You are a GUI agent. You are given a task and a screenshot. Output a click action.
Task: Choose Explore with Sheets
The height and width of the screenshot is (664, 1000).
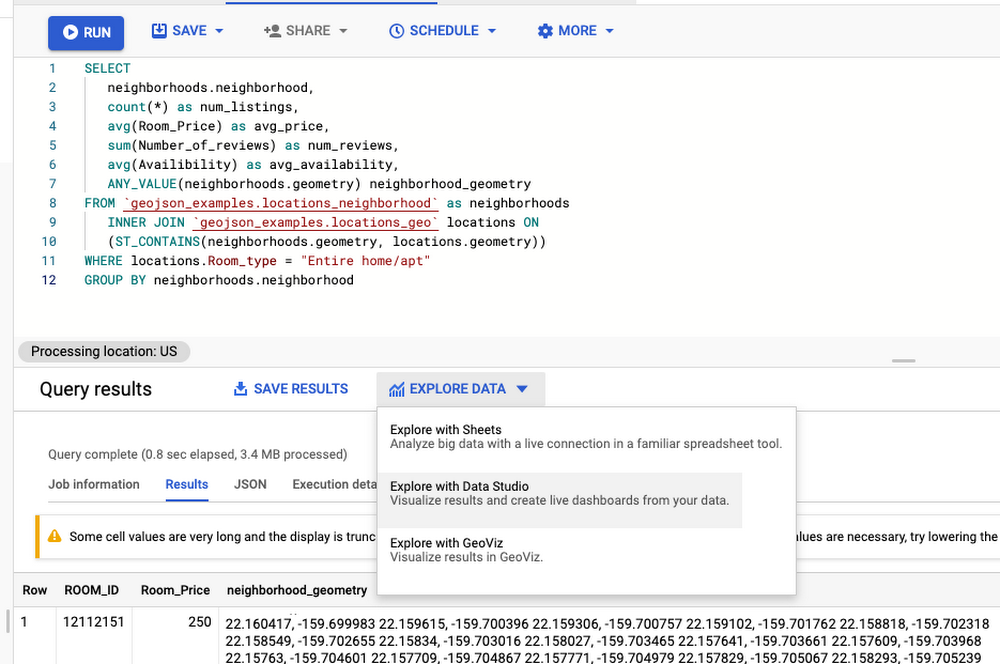(x=586, y=436)
